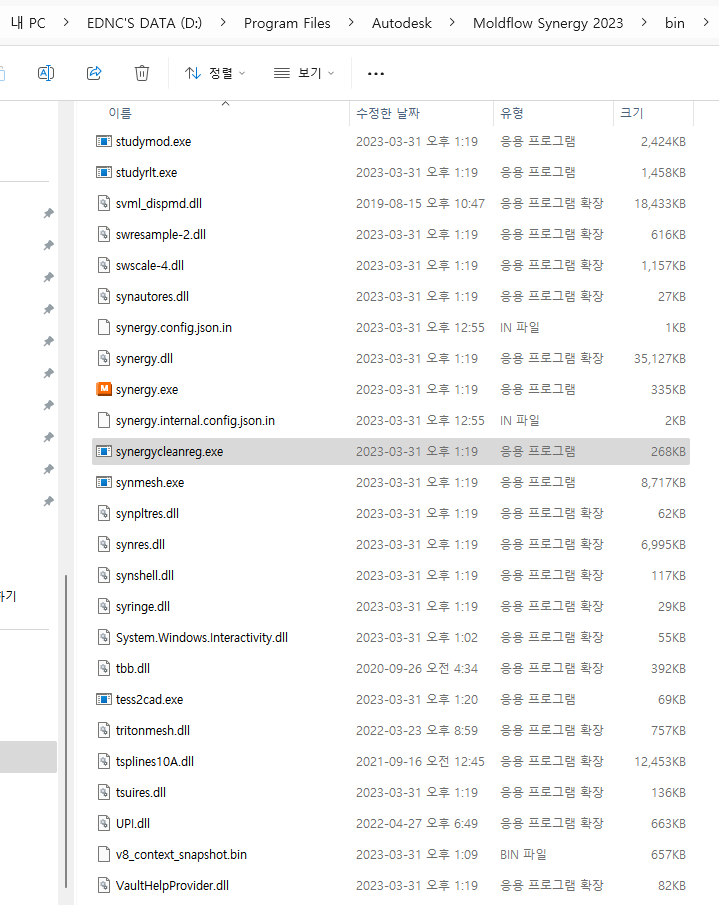719x921 pixels.
Task: Click the Share toolbar icon
Action: click(x=94, y=73)
